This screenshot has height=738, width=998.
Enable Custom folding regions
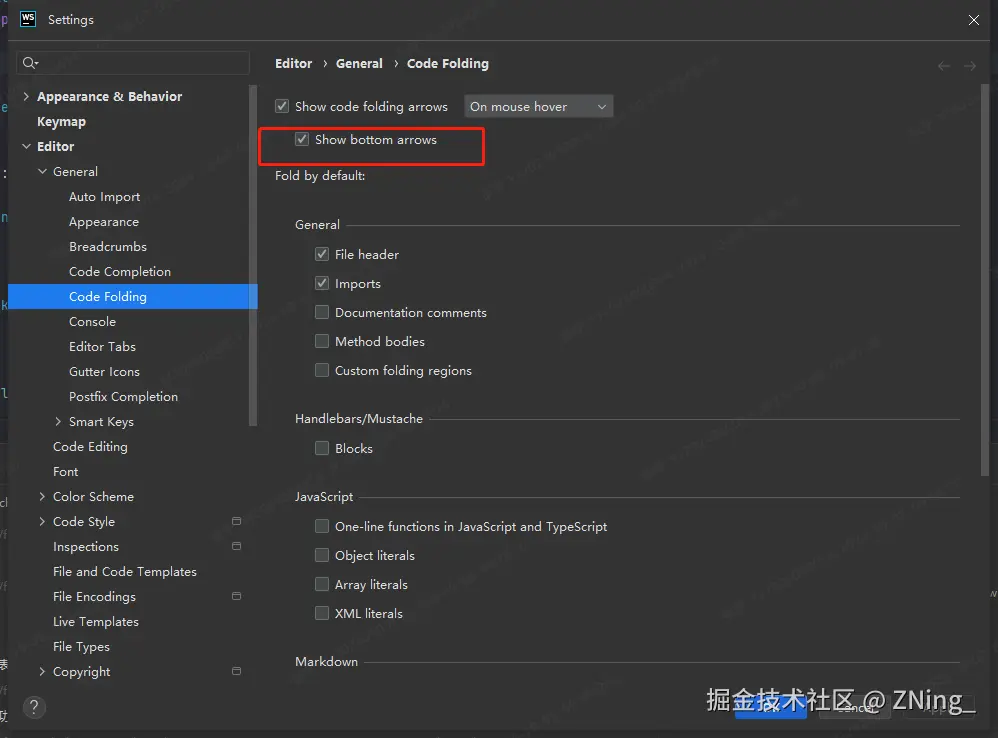(322, 370)
